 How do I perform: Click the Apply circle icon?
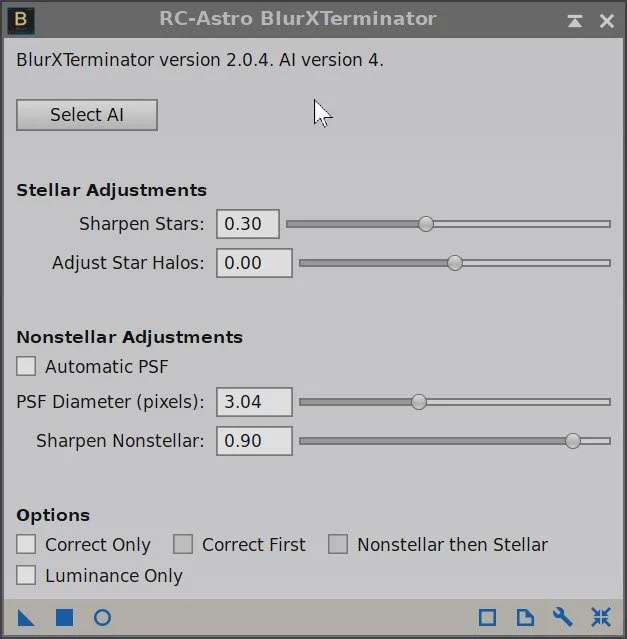(x=102, y=617)
